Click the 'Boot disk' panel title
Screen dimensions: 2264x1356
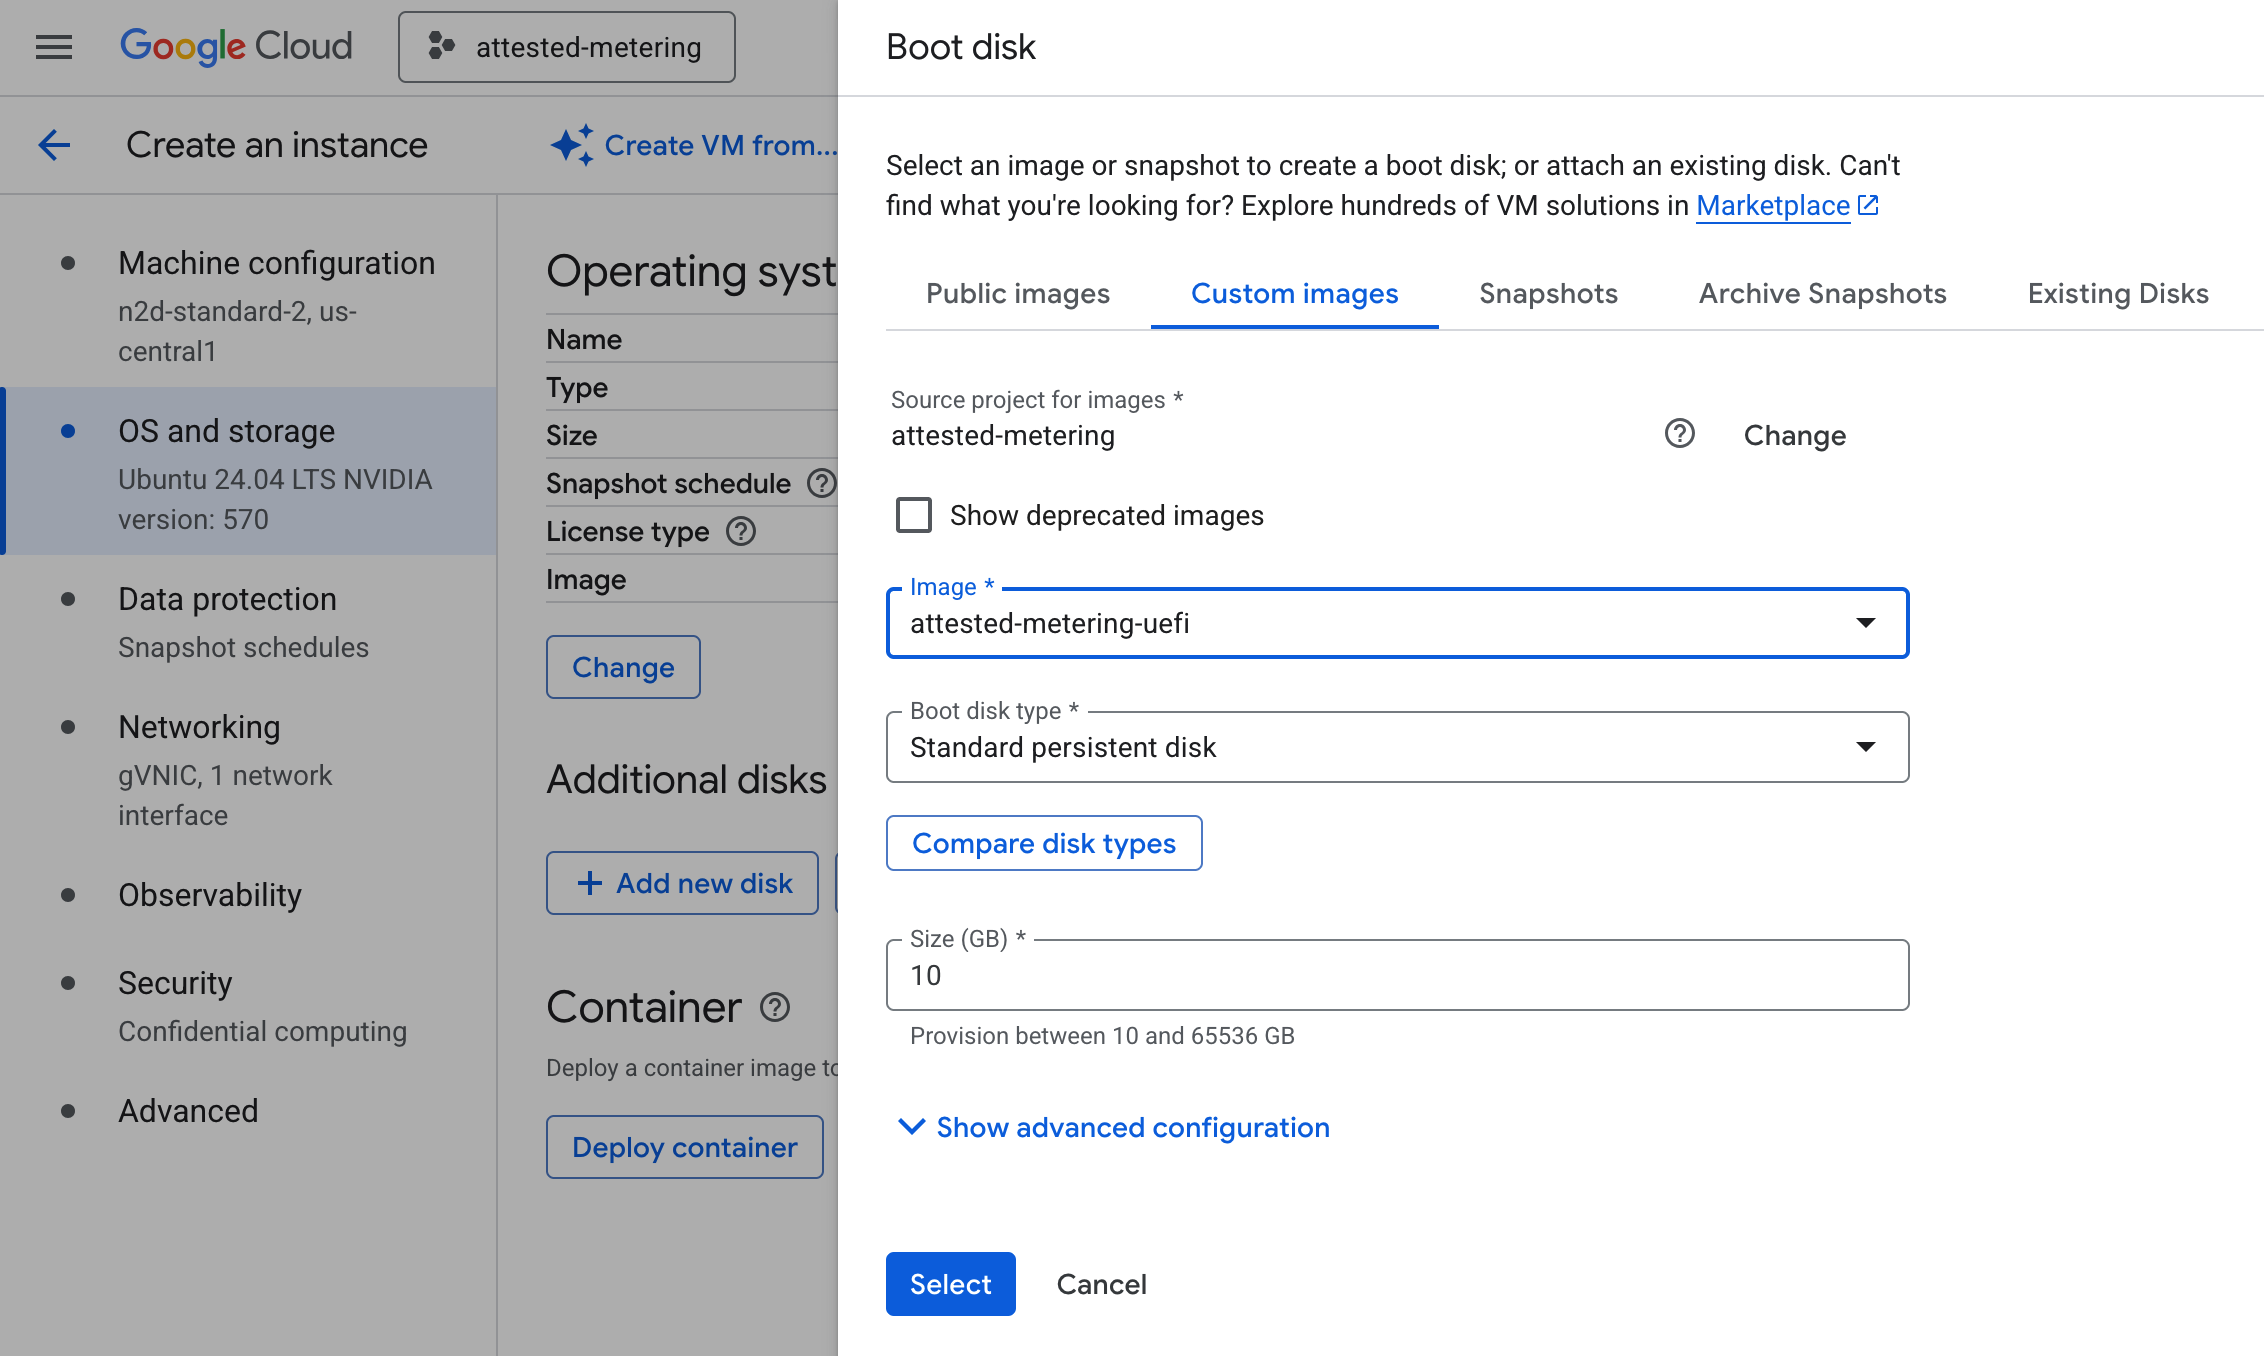(x=961, y=47)
